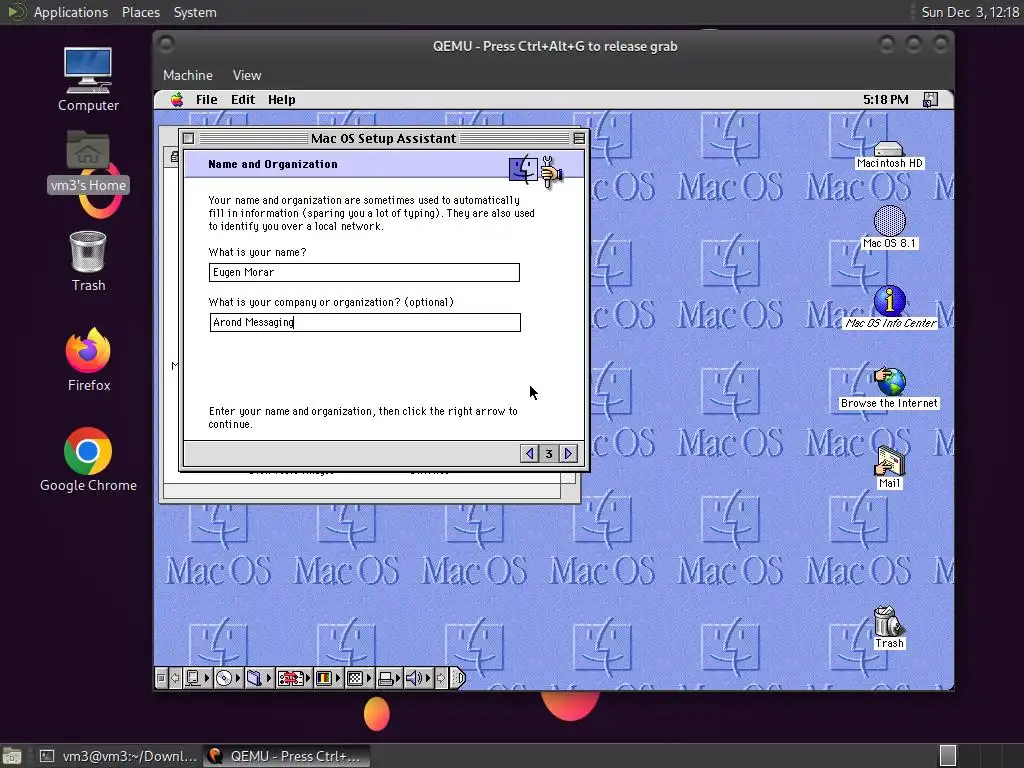Expand the sound volume module's popup arrow
The image size is (1024, 768).
(x=428, y=678)
